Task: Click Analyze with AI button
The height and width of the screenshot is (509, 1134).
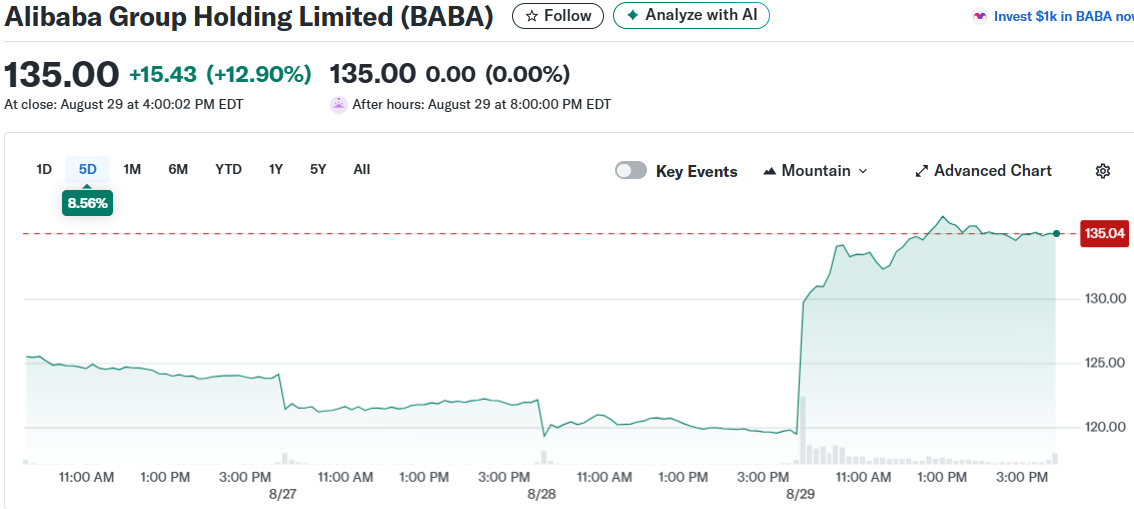Action: (x=691, y=15)
